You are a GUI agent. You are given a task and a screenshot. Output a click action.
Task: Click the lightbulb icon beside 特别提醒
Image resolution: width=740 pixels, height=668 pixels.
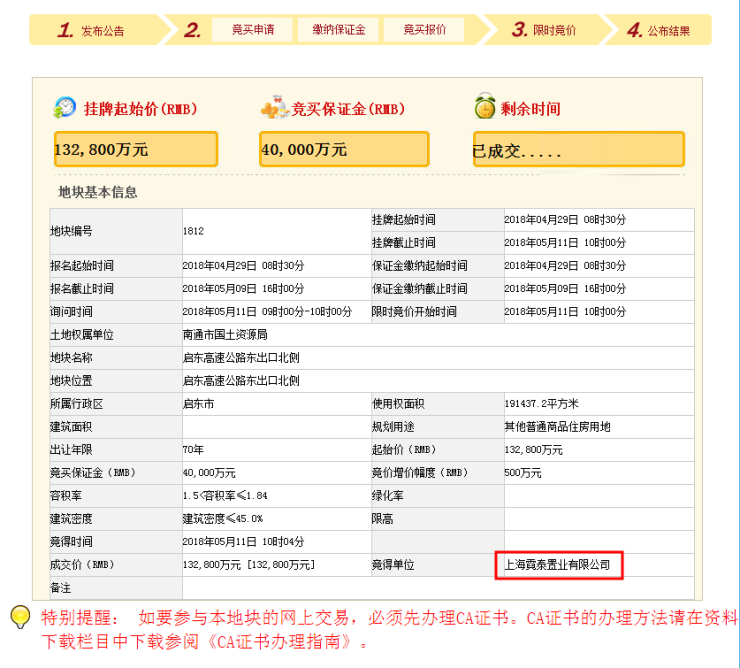pyautogui.click(x=19, y=617)
